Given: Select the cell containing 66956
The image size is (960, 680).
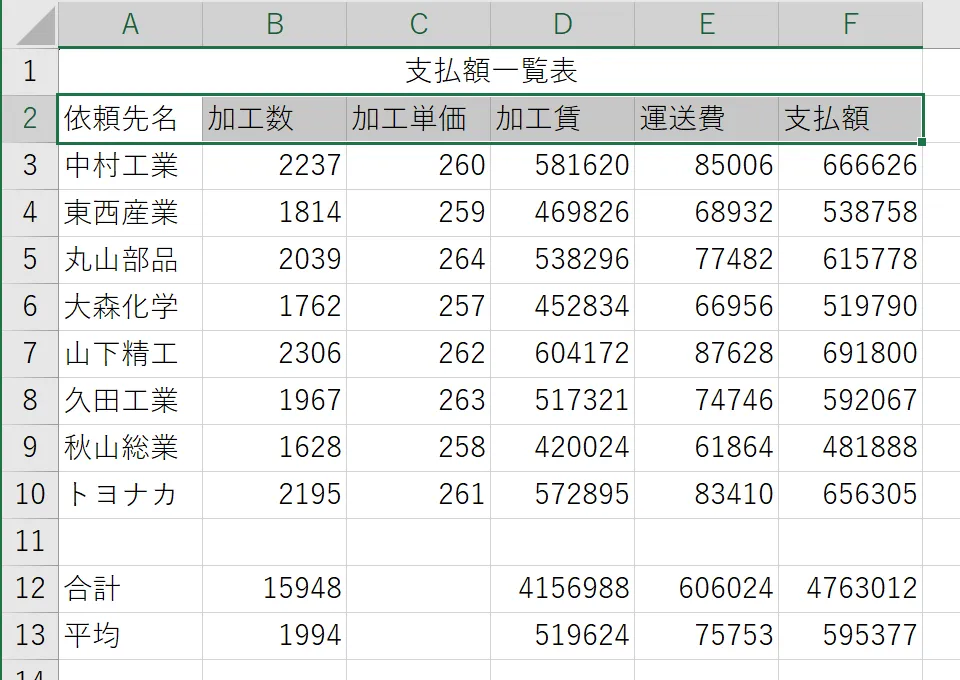Looking at the screenshot, I should coord(707,306).
